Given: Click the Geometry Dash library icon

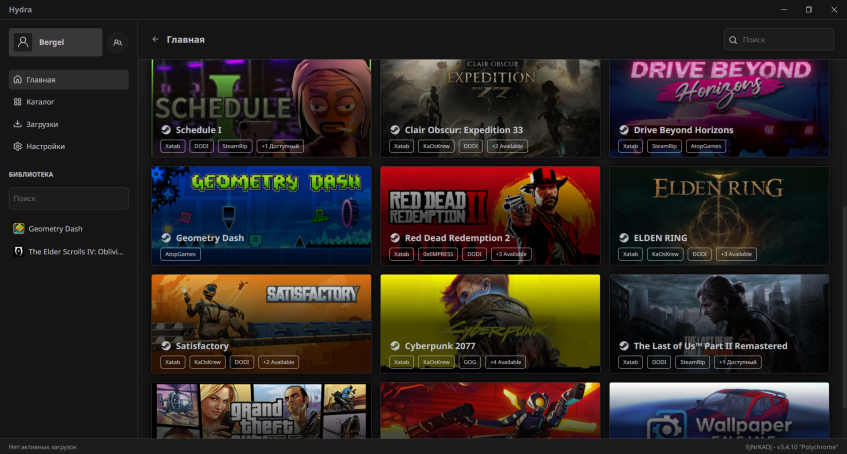Looking at the screenshot, I should coord(19,229).
